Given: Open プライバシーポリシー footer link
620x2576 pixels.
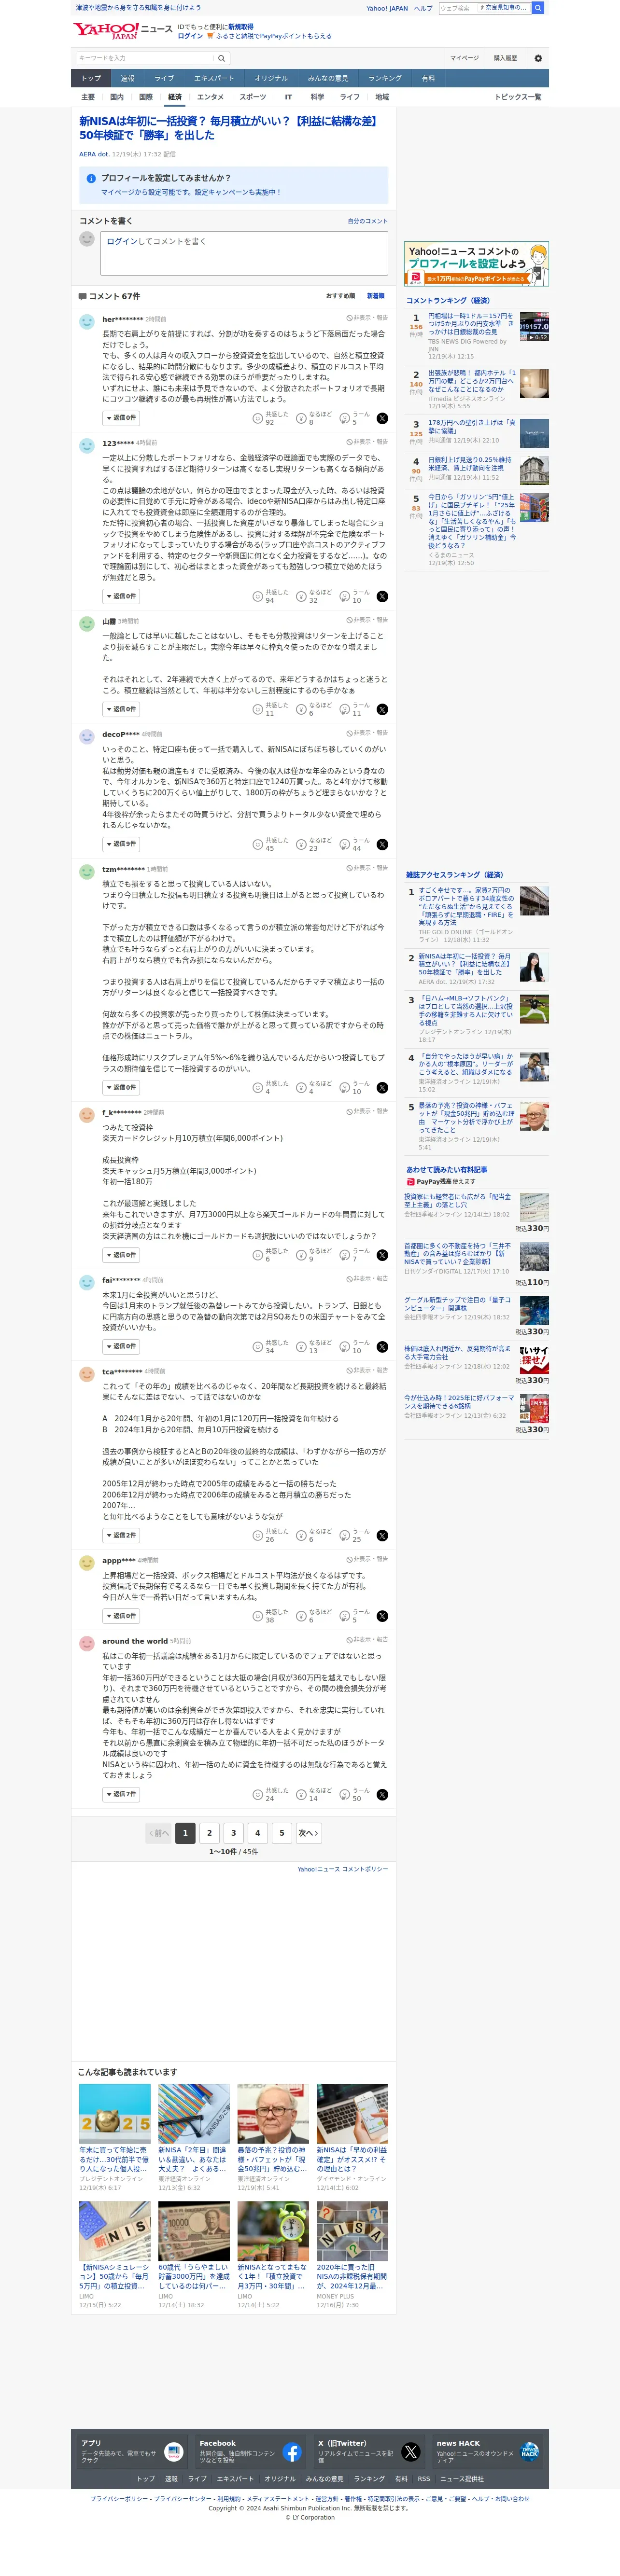Looking at the screenshot, I should tap(118, 2499).
